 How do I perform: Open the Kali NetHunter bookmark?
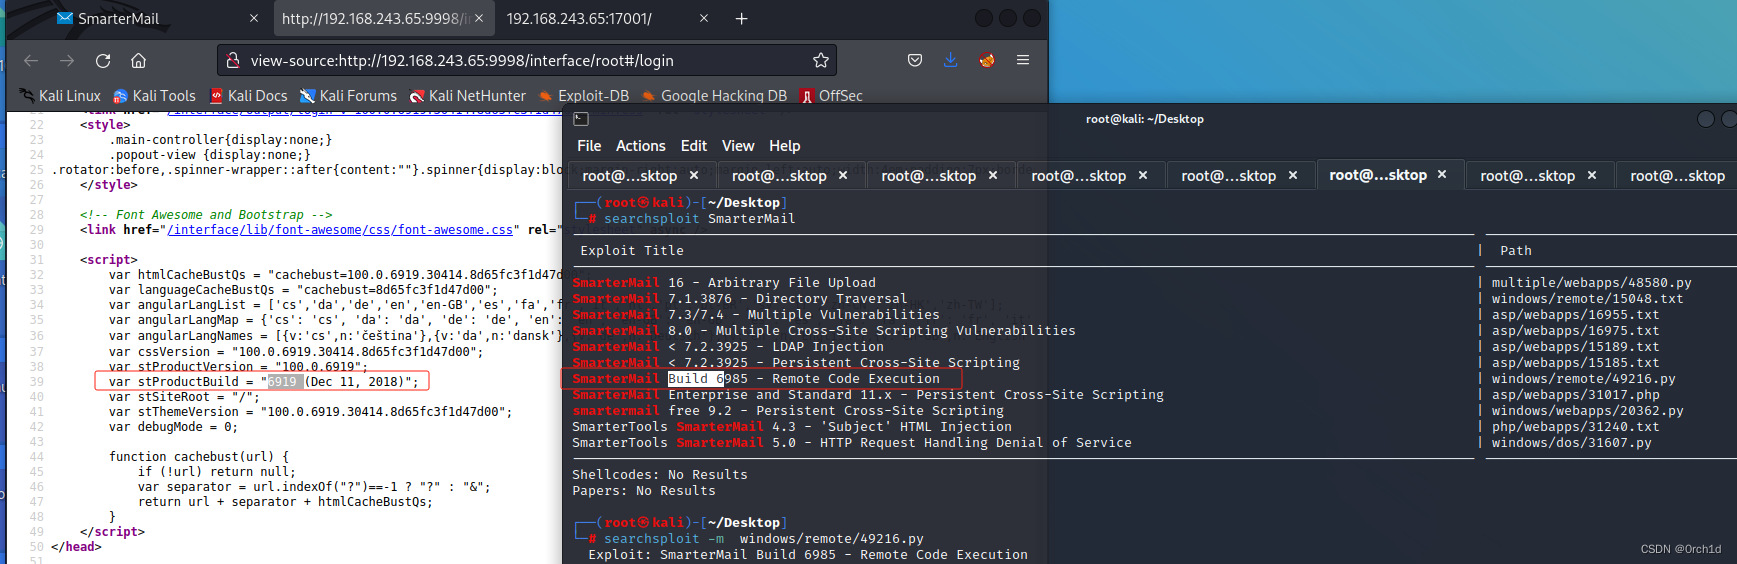467,96
